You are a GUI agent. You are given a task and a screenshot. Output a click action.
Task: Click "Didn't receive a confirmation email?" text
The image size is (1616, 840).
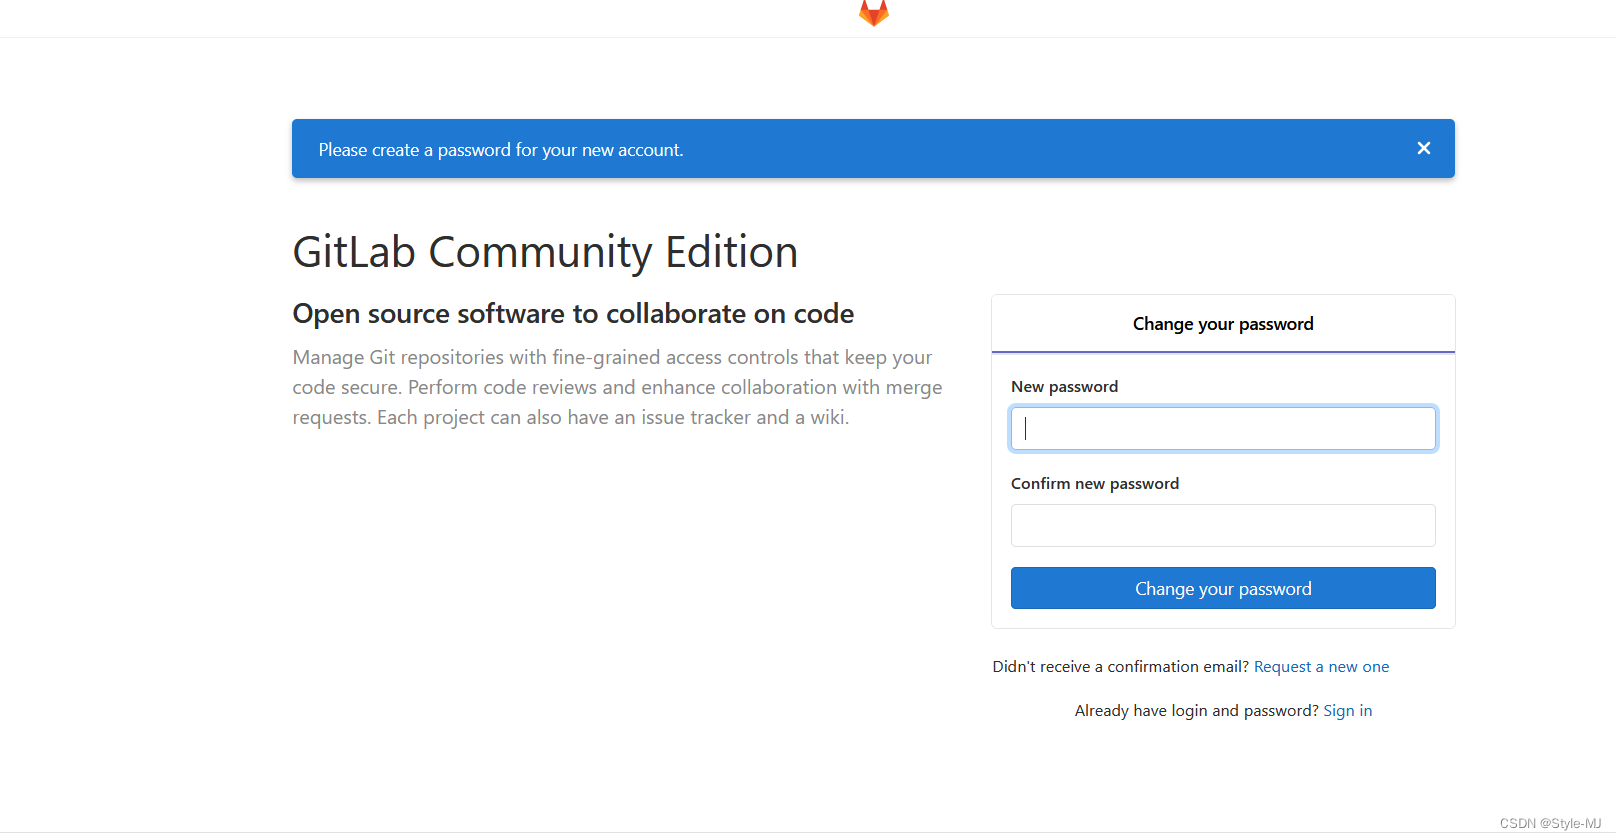pyautogui.click(x=1120, y=667)
